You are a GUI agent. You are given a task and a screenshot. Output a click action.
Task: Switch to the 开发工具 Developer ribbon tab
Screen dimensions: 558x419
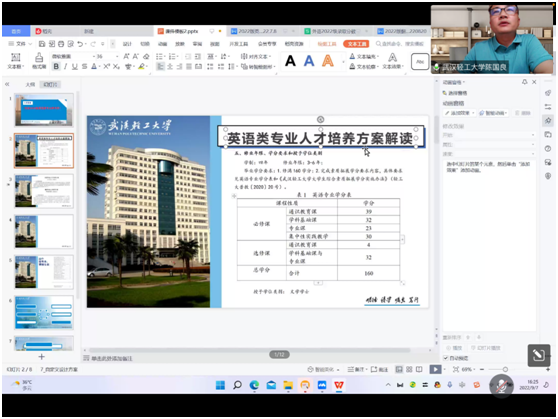point(238,44)
